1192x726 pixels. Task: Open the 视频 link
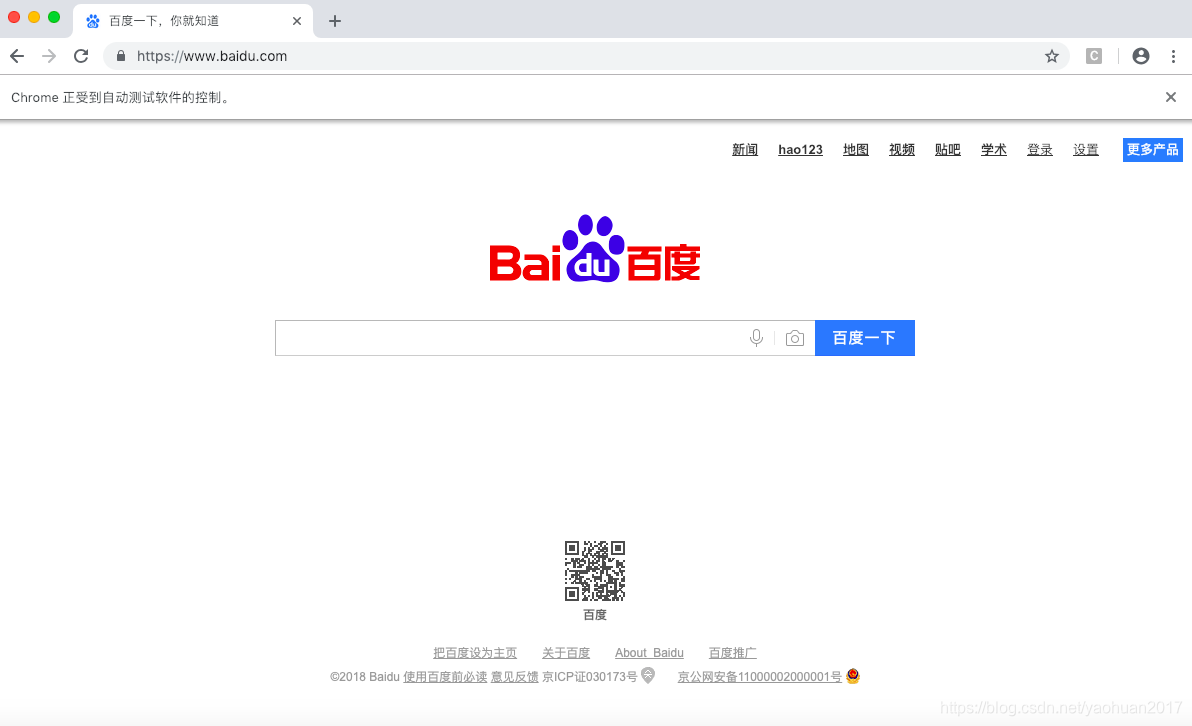coord(902,150)
